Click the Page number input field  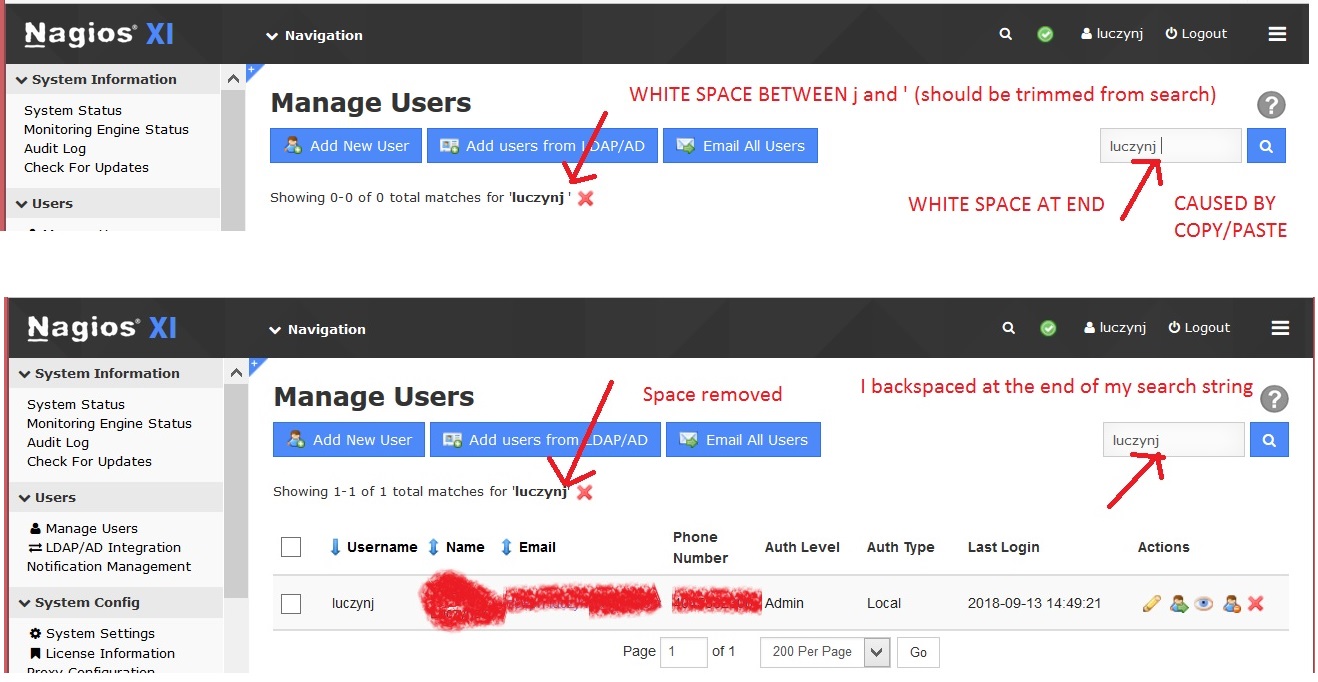(684, 652)
